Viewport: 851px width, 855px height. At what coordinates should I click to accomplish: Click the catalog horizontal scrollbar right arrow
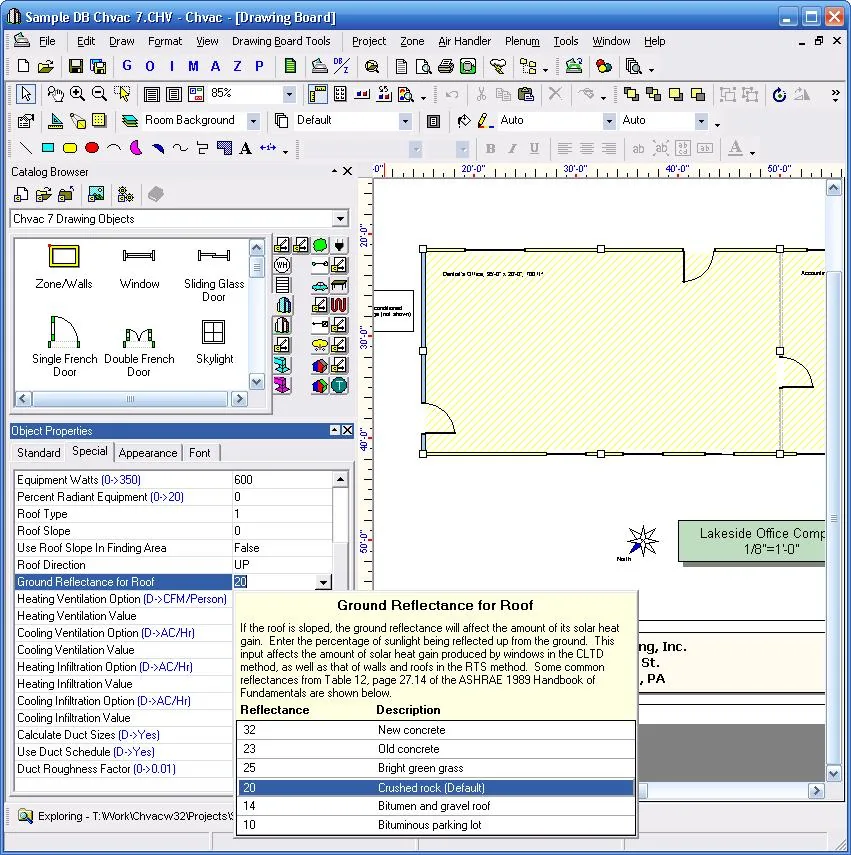click(x=239, y=399)
